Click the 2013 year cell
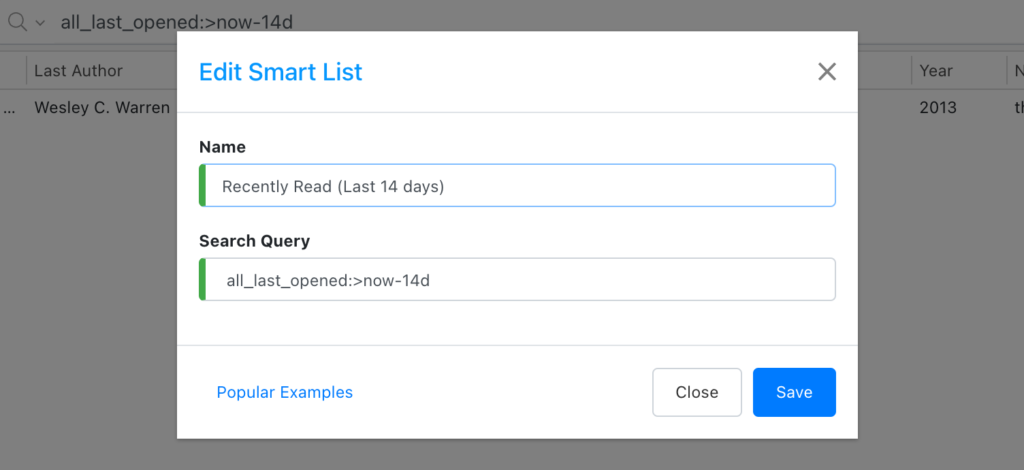Screen dimensions: 1024x470 938,107
